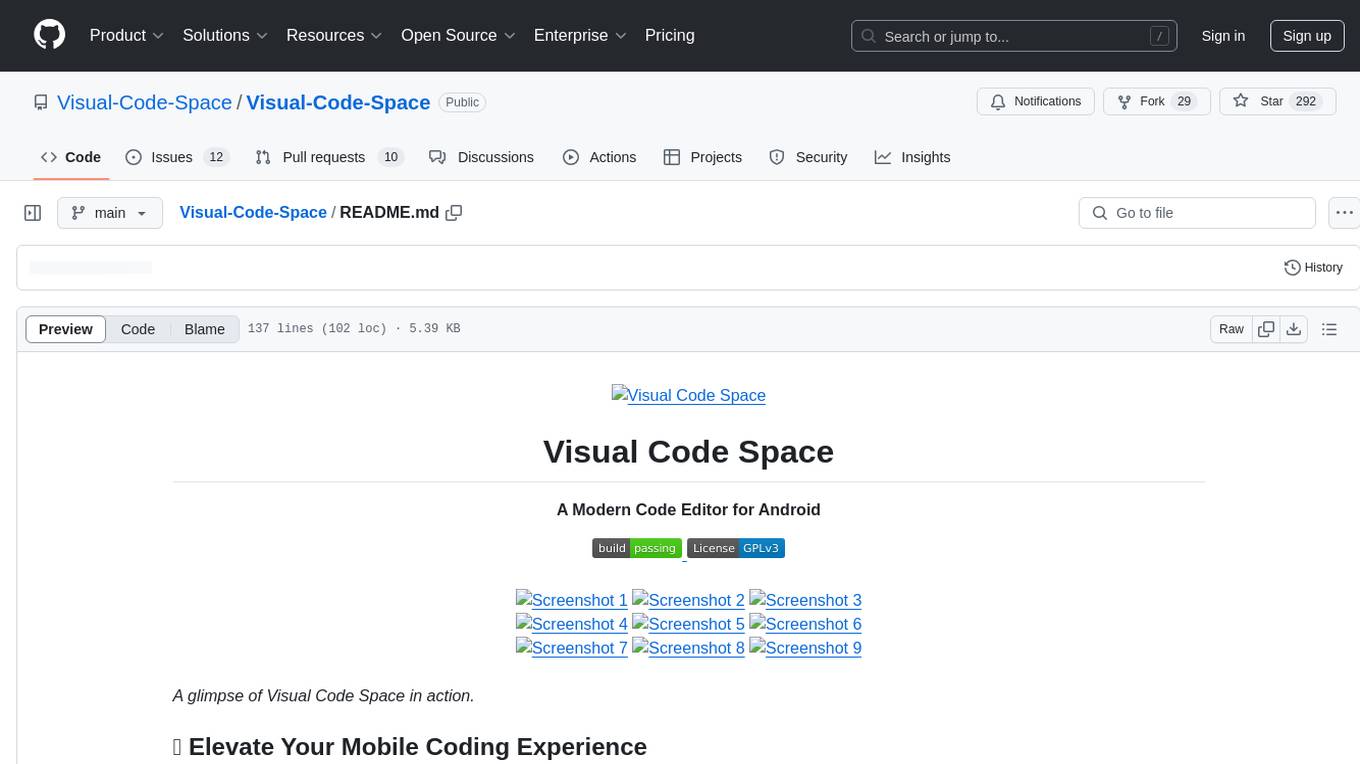The image size is (1360, 764).
Task: Open the more file actions menu
Action: pyautogui.click(x=1344, y=213)
